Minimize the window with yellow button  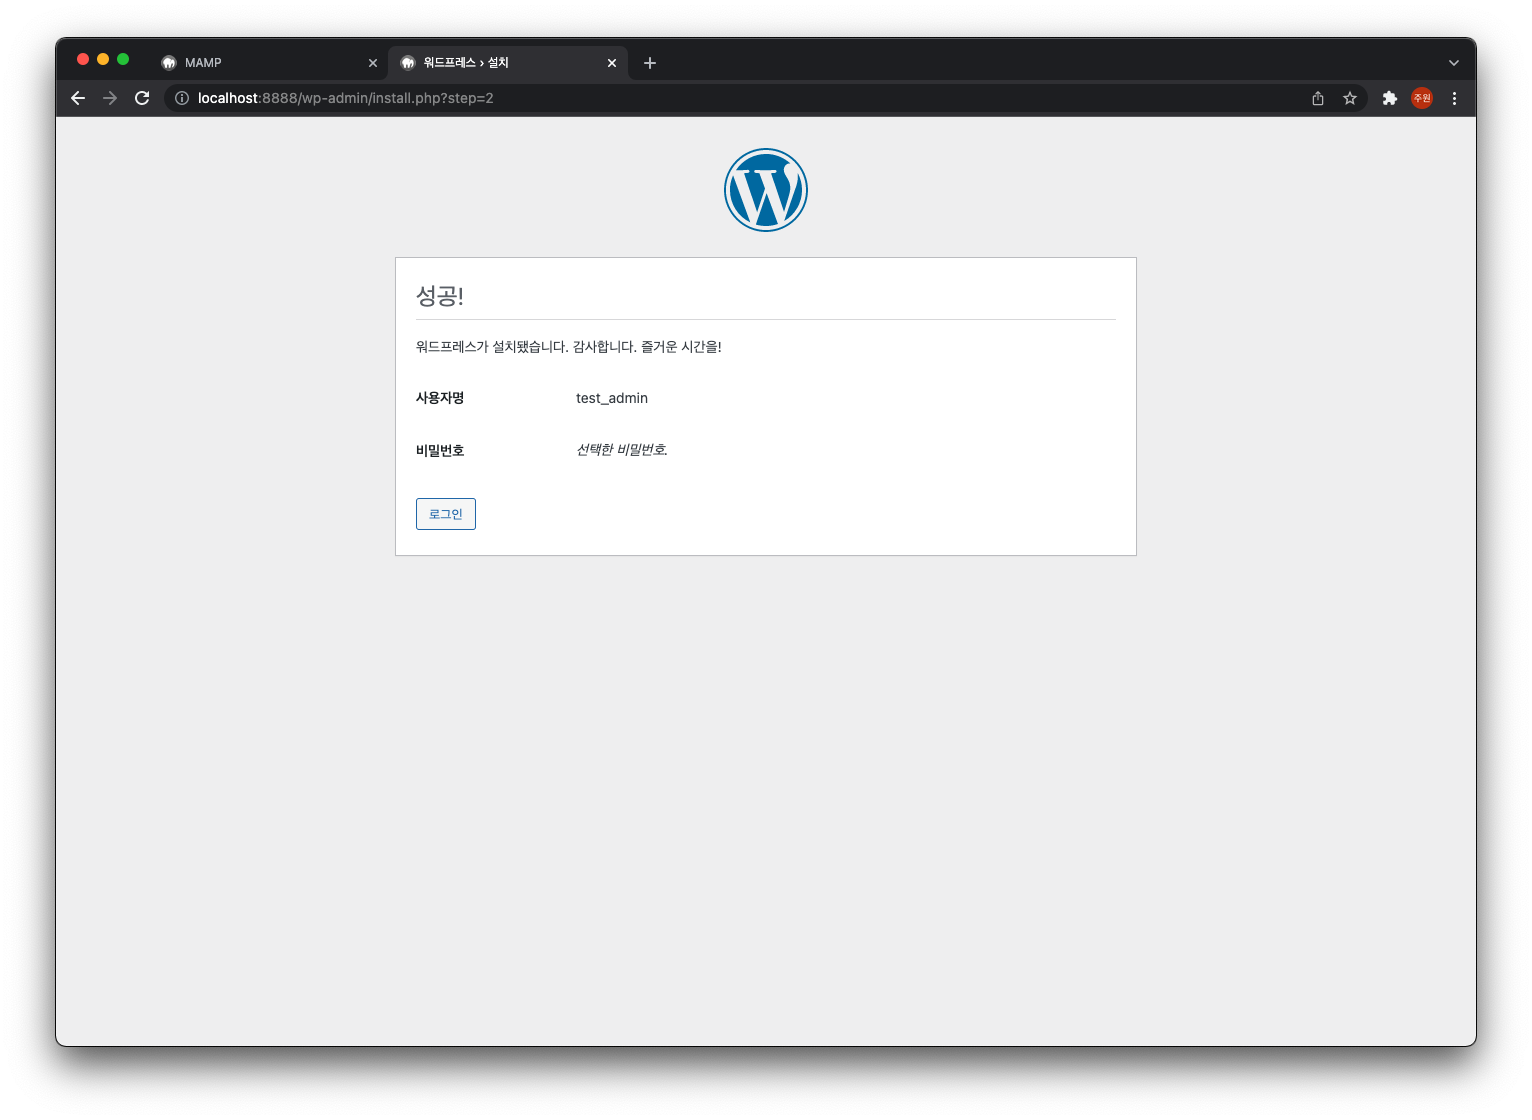(103, 59)
